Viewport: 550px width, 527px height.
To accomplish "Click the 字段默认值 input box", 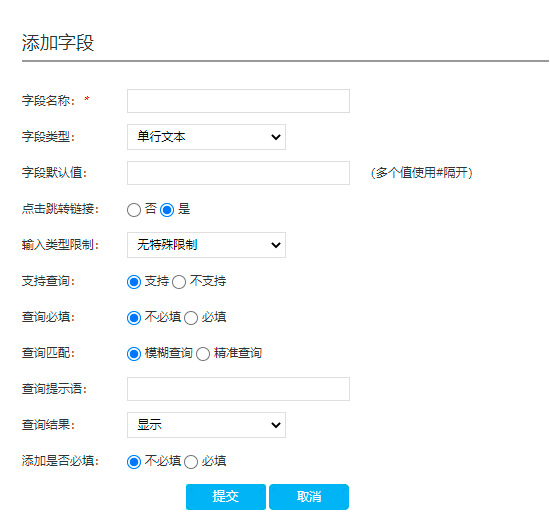I will pos(238,173).
